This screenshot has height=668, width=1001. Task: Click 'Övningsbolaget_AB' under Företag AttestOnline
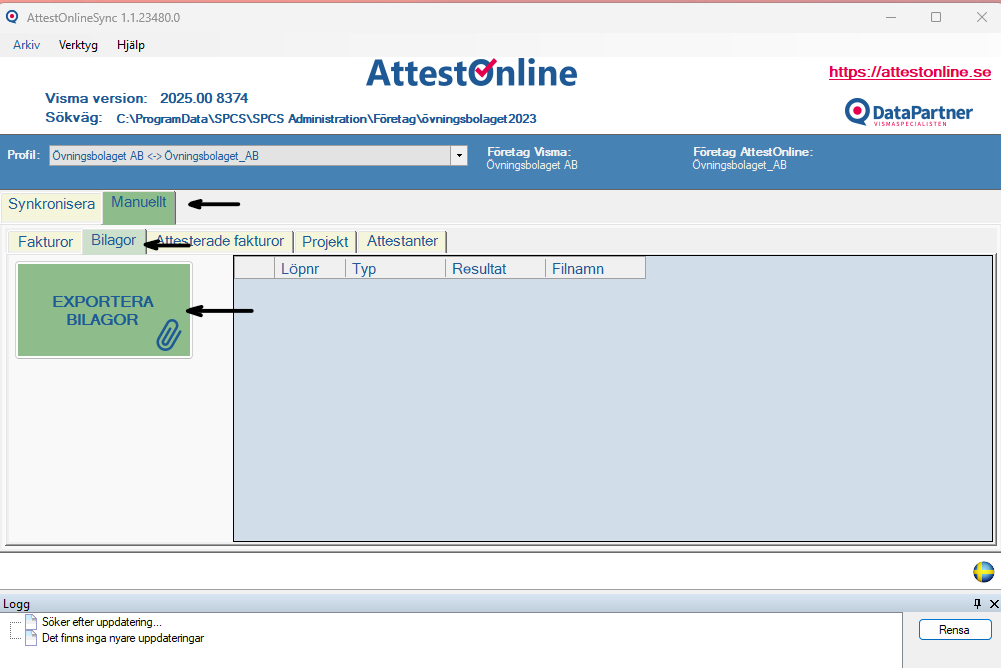739,165
